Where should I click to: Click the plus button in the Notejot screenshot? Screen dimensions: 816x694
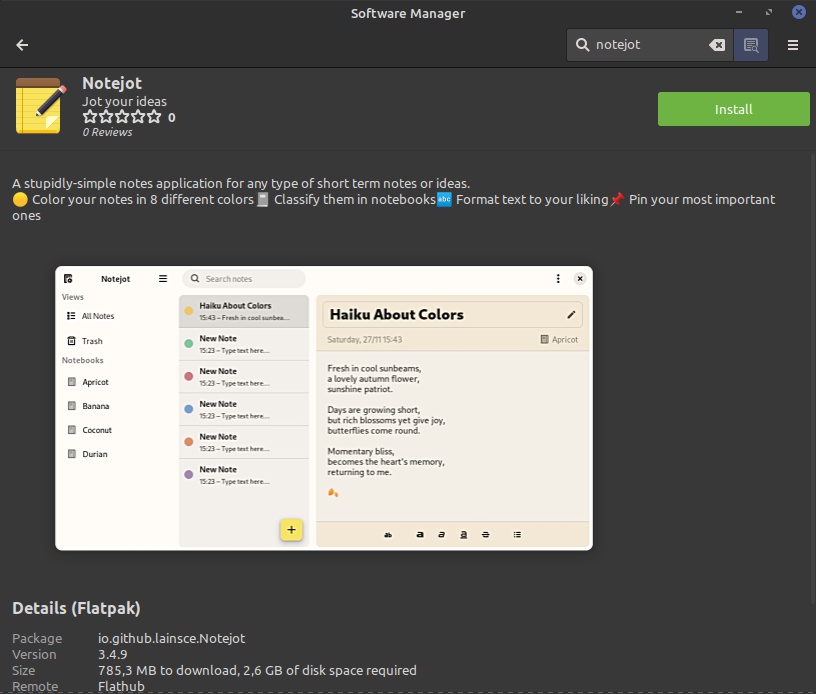coord(291,530)
